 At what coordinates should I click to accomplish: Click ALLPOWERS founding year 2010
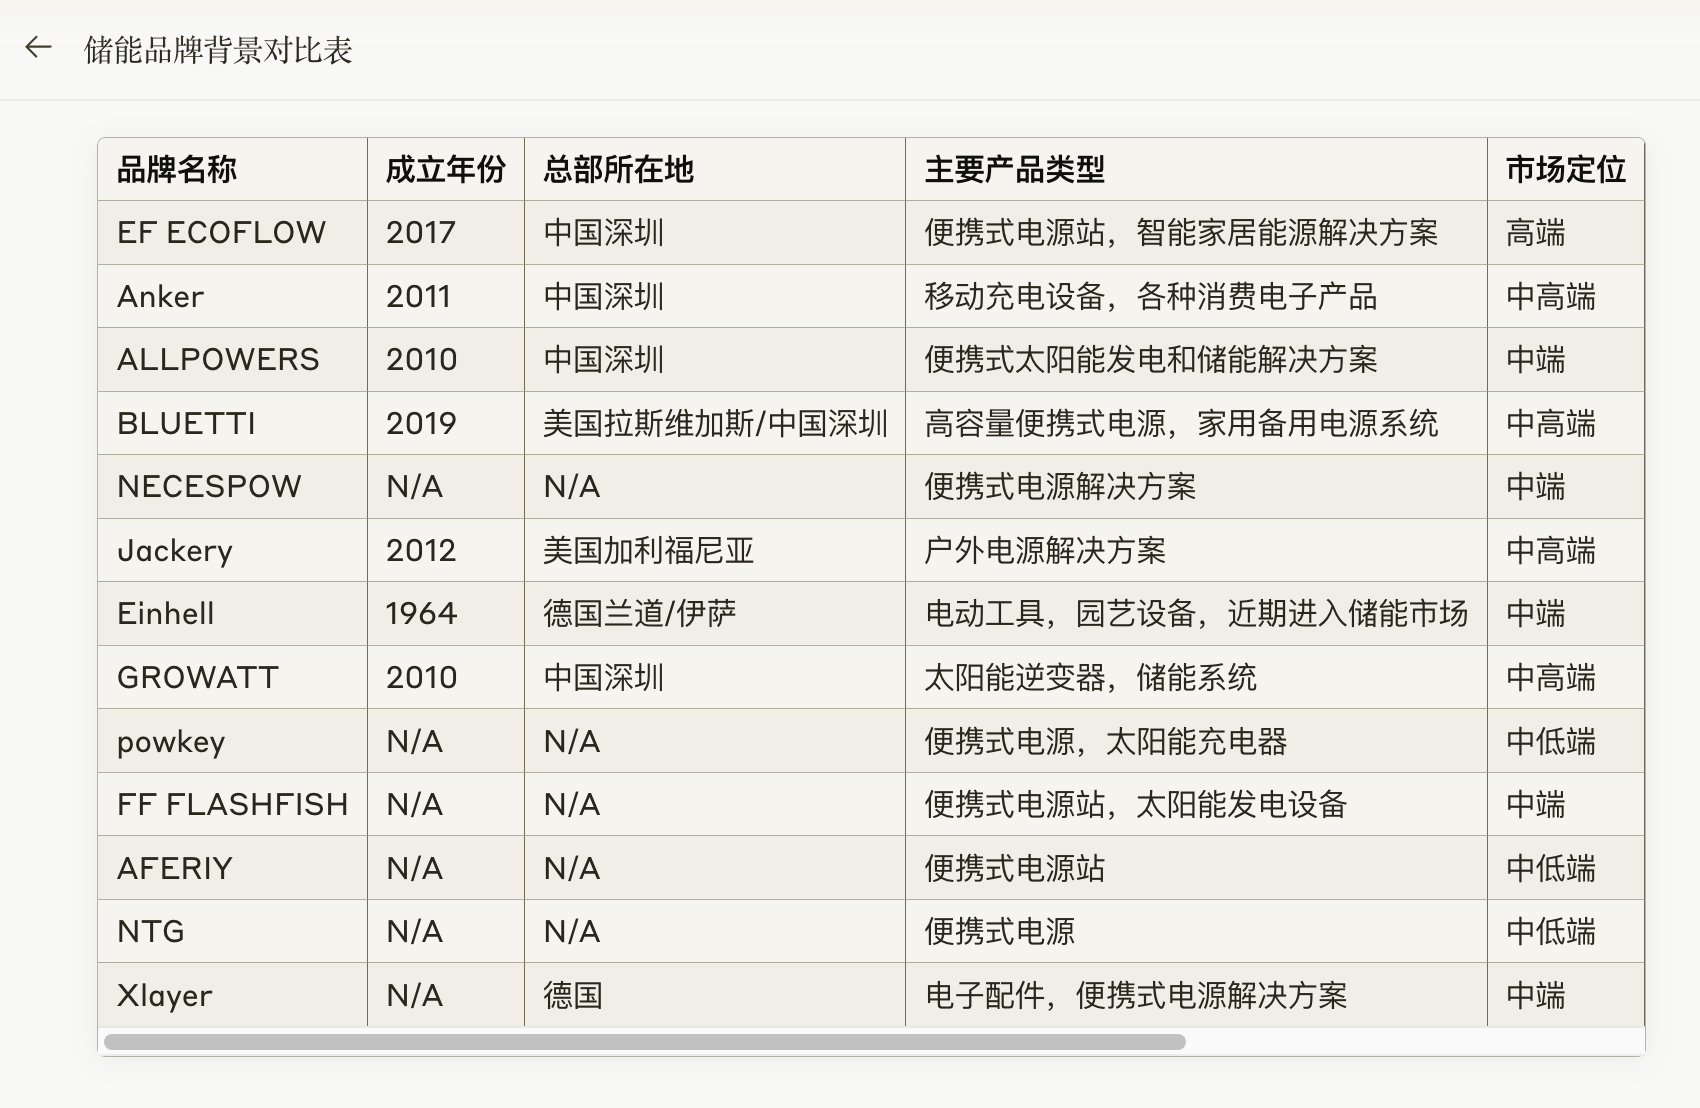click(x=446, y=360)
